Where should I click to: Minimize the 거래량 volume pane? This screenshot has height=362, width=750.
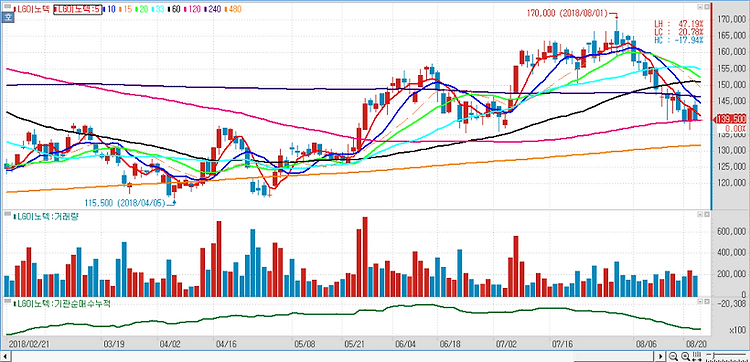(700, 215)
